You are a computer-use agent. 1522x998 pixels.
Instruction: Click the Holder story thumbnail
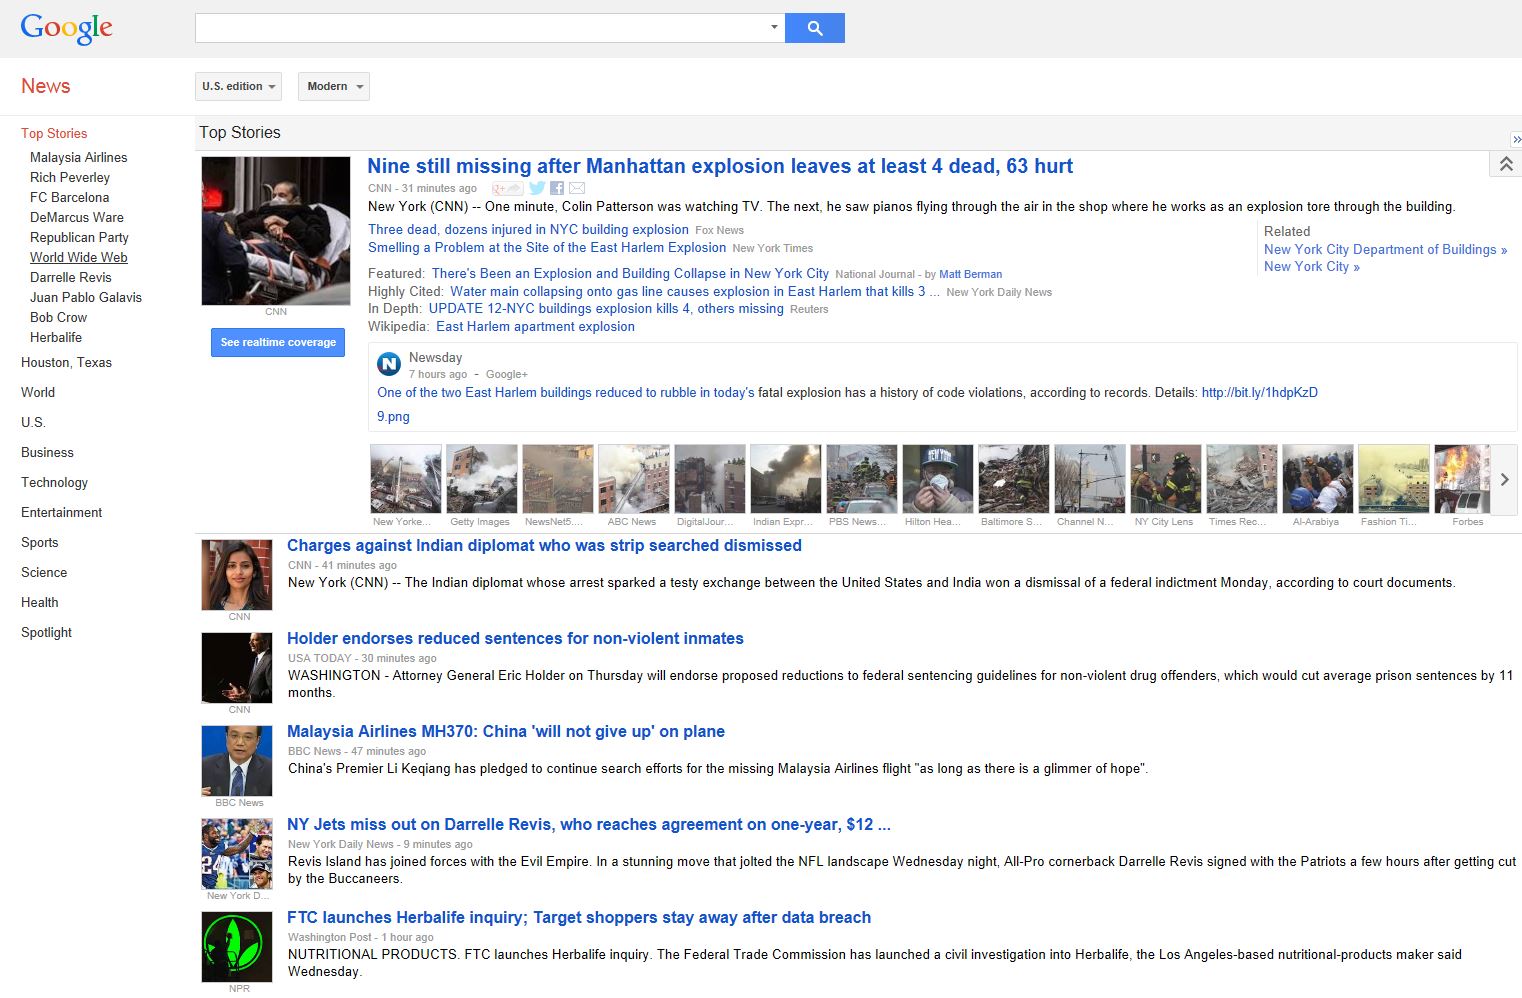(237, 668)
